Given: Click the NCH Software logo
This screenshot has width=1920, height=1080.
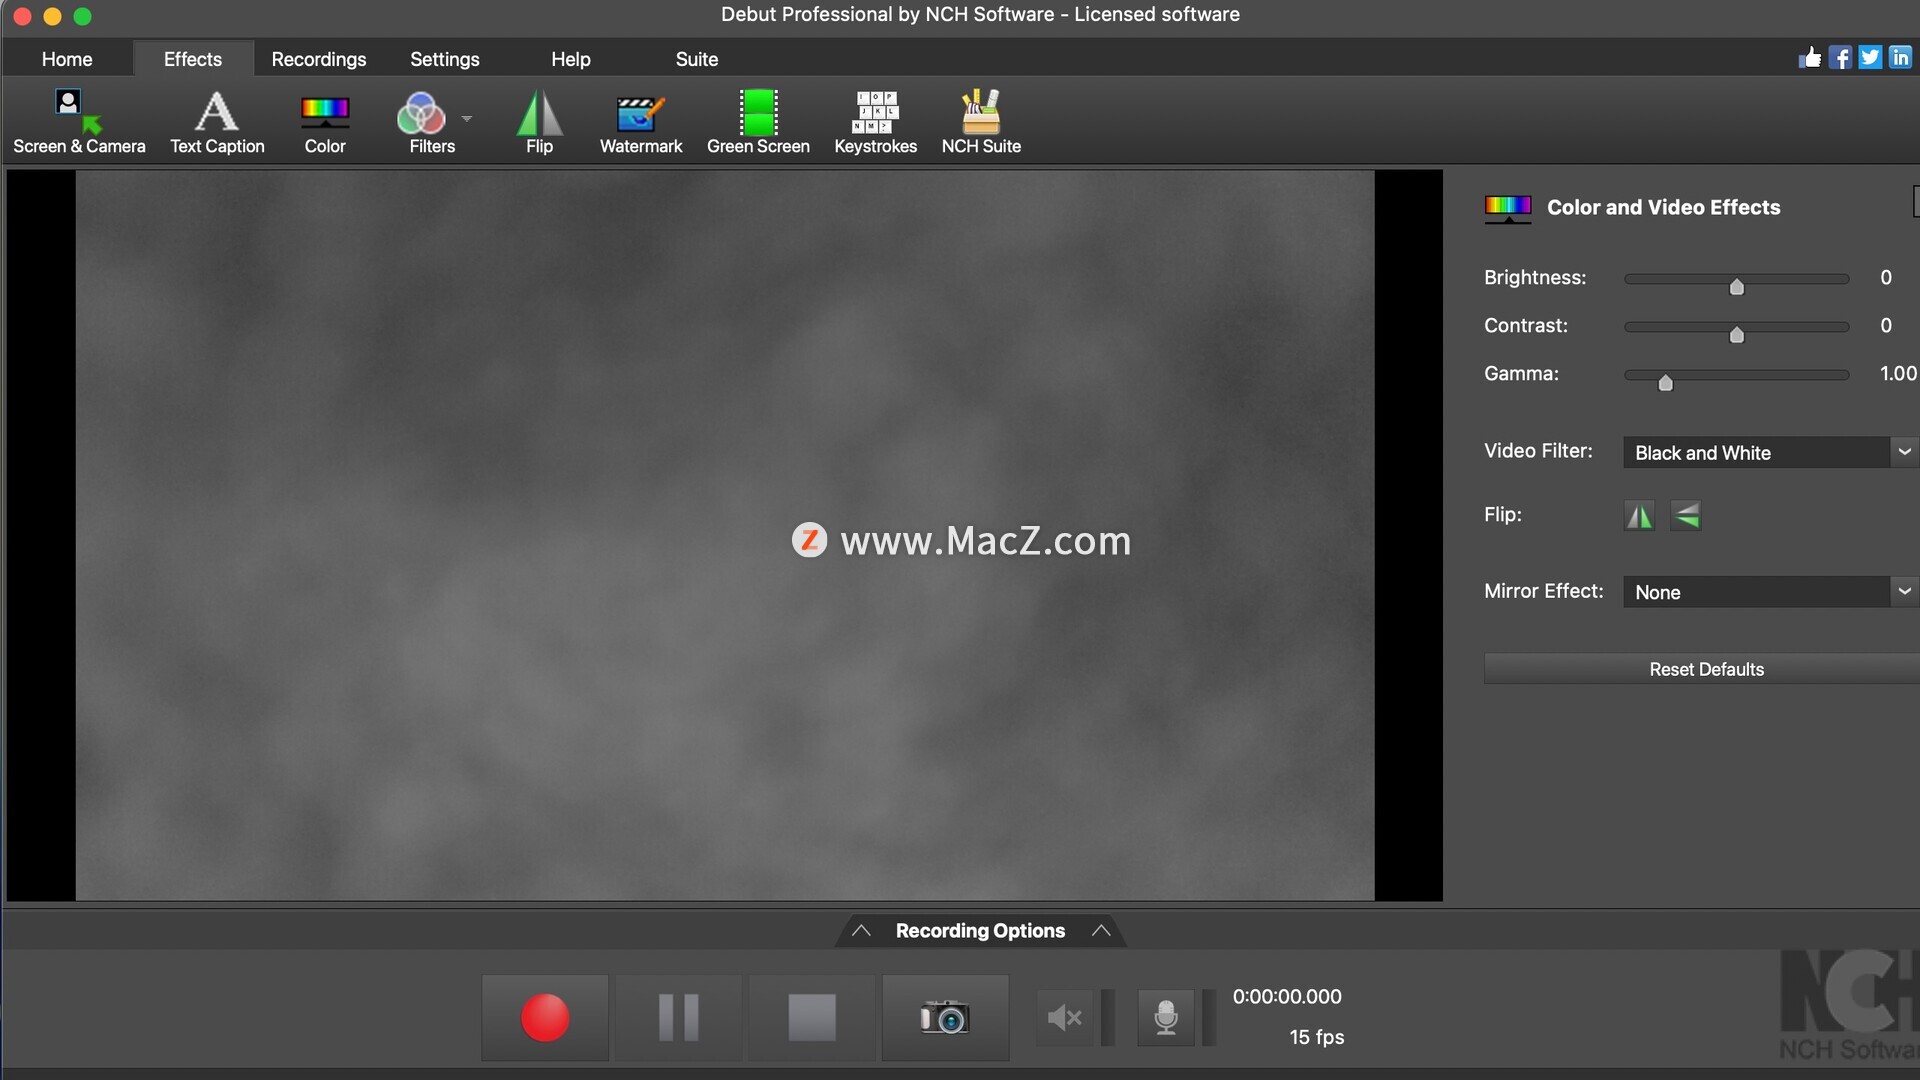Looking at the screenshot, I should (1850, 1005).
